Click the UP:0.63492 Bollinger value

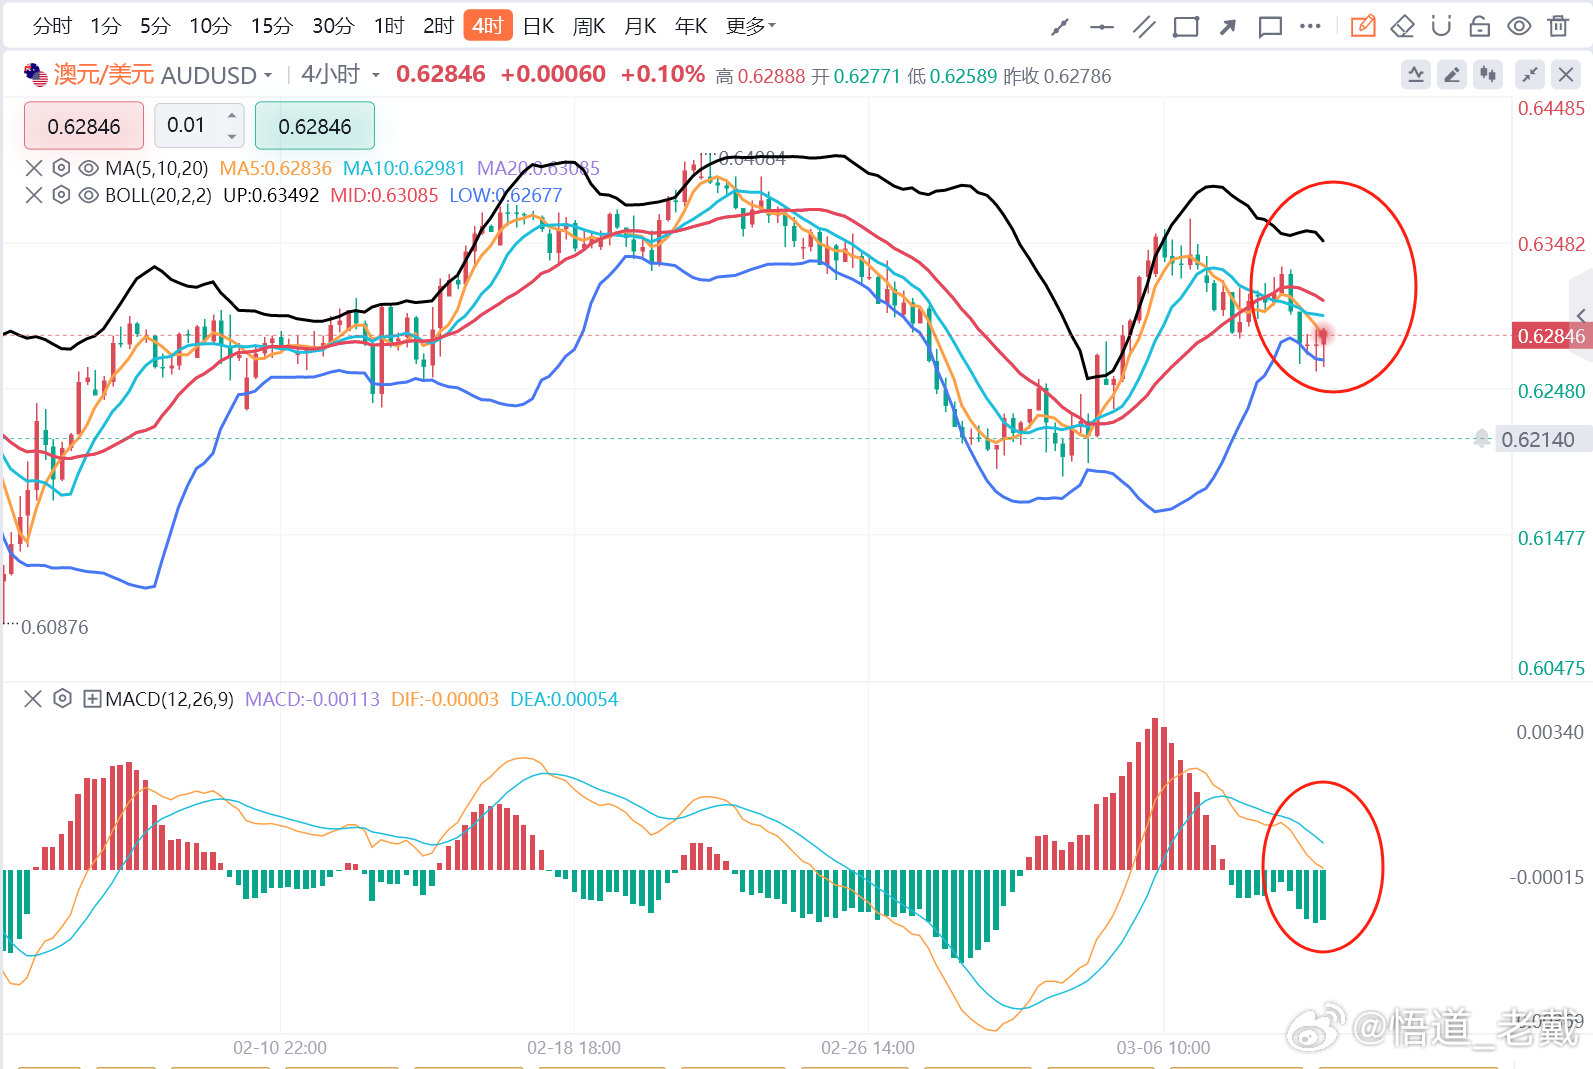(271, 195)
